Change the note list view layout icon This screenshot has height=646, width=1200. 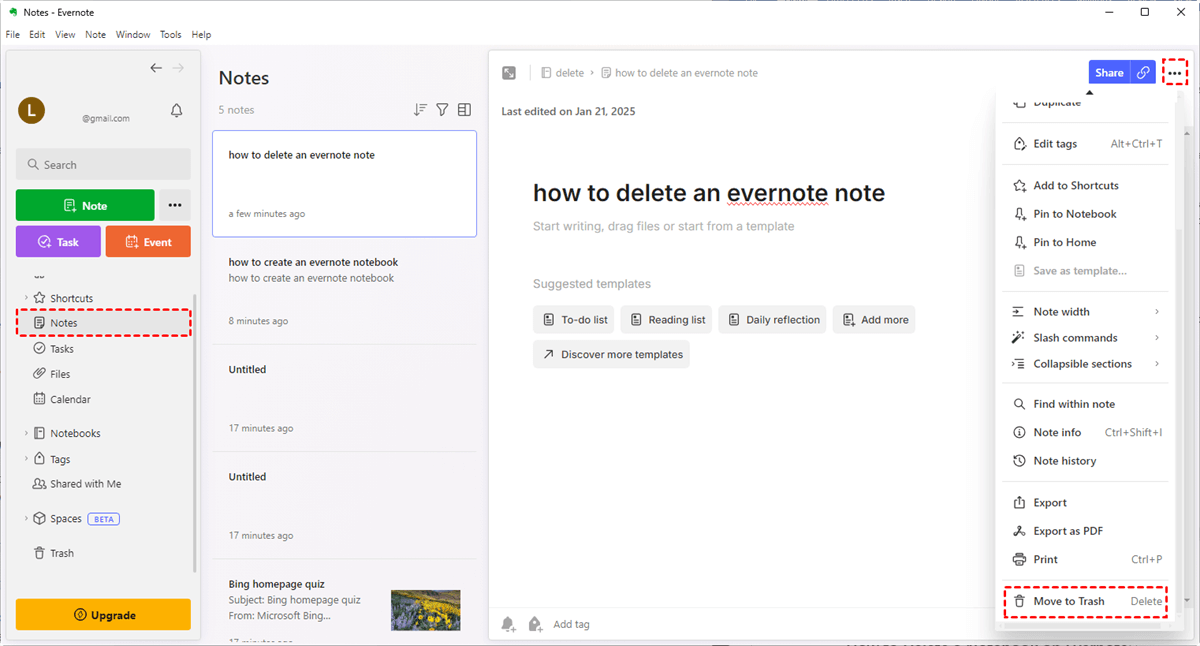(464, 110)
